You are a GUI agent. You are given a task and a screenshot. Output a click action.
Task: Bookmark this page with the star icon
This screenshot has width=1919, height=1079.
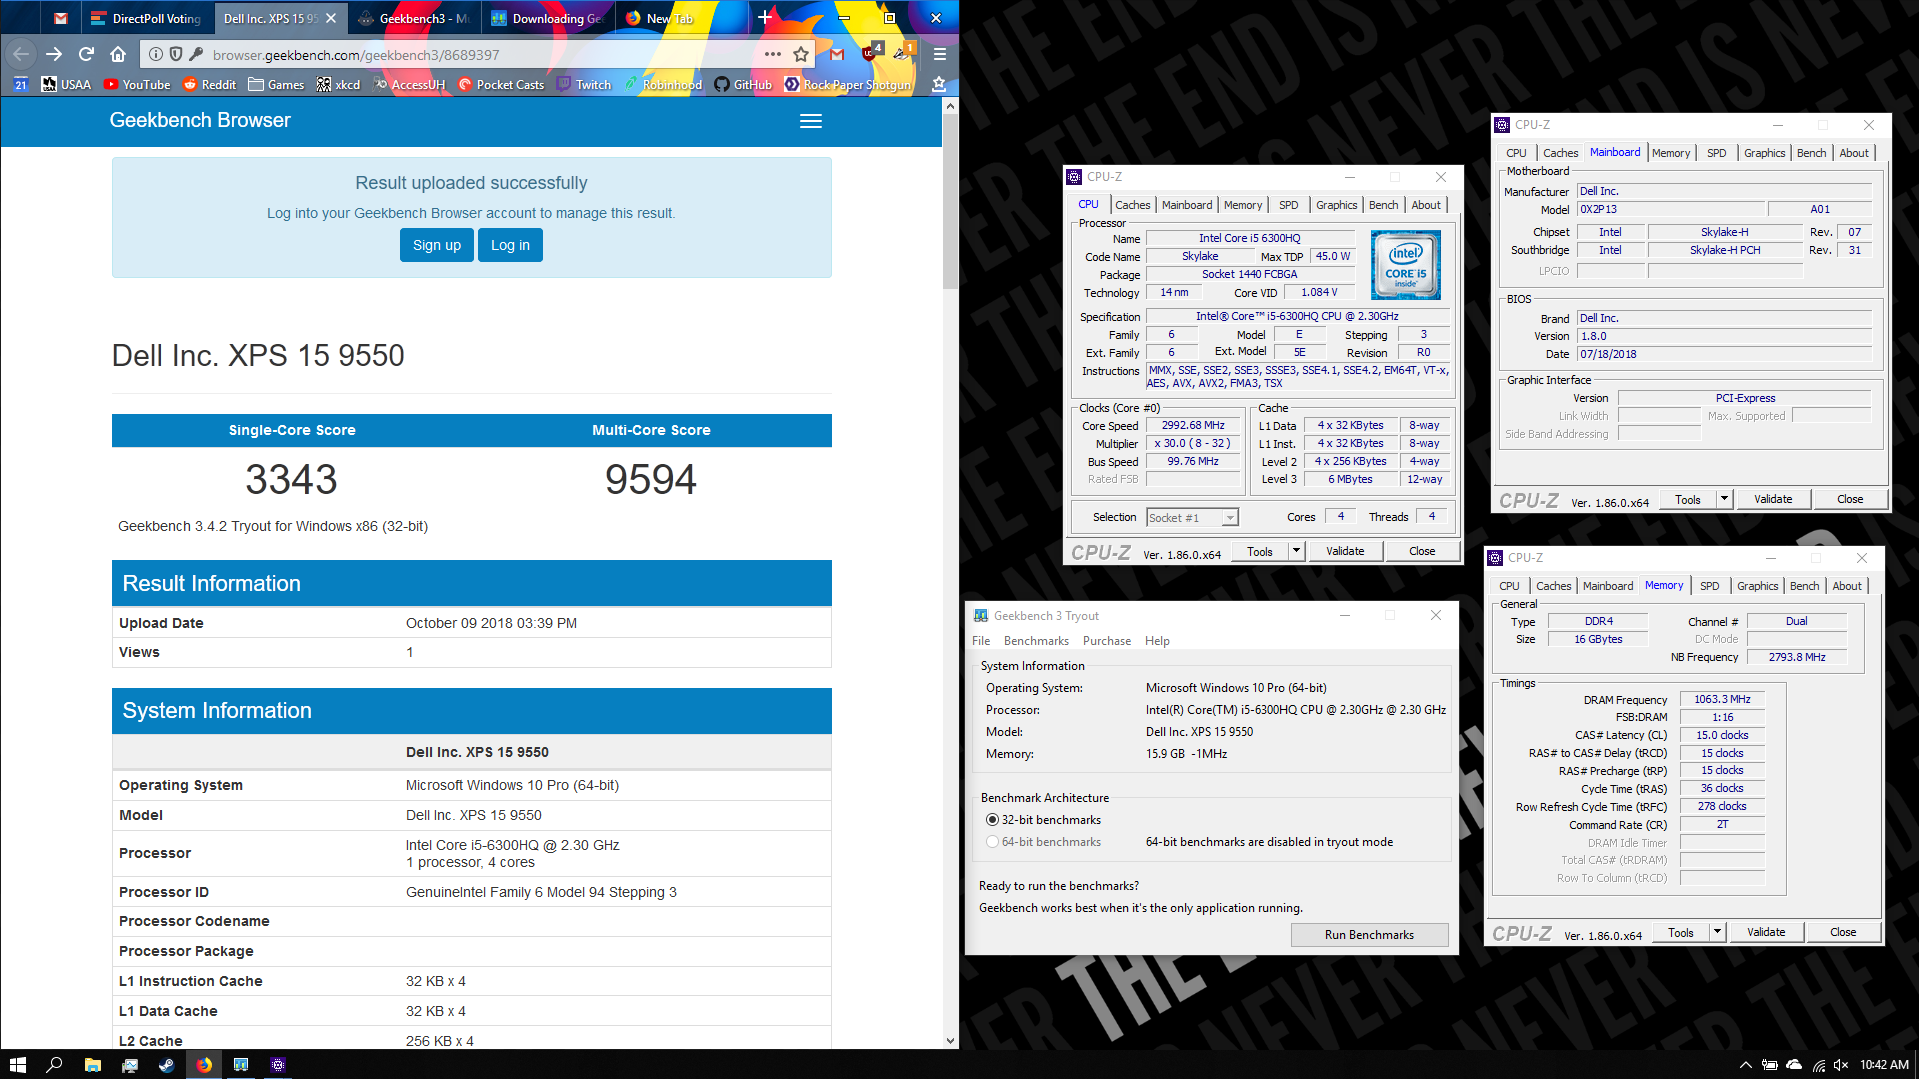coord(801,54)
